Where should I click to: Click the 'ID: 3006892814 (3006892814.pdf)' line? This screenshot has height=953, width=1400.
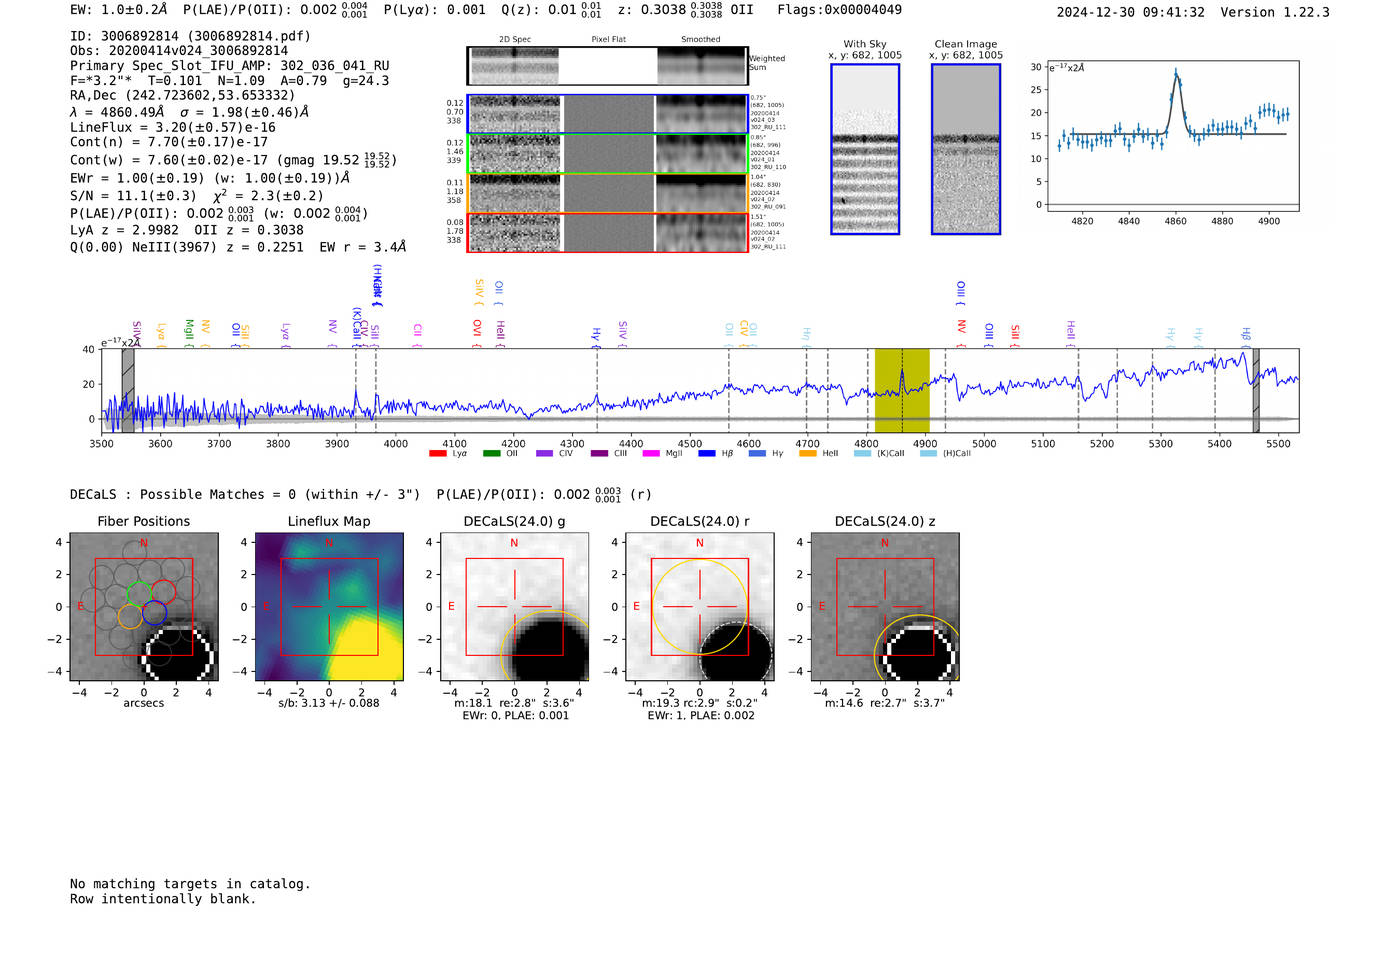190,36
